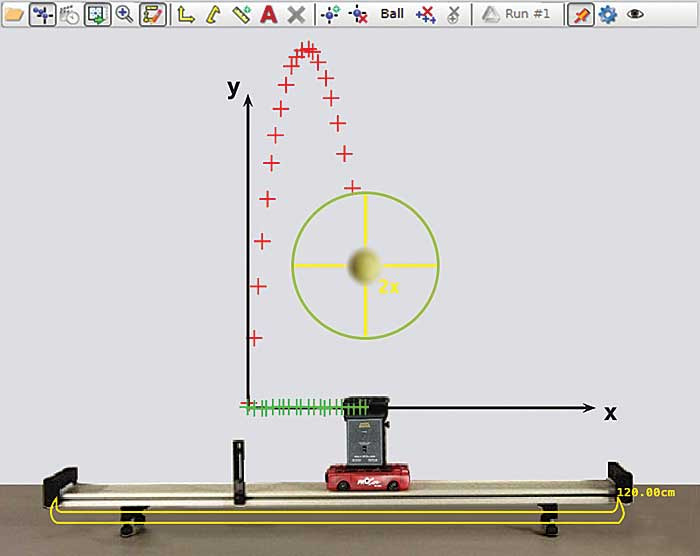
Task: Open the frame timing clock tool
Action: point(70,14)
